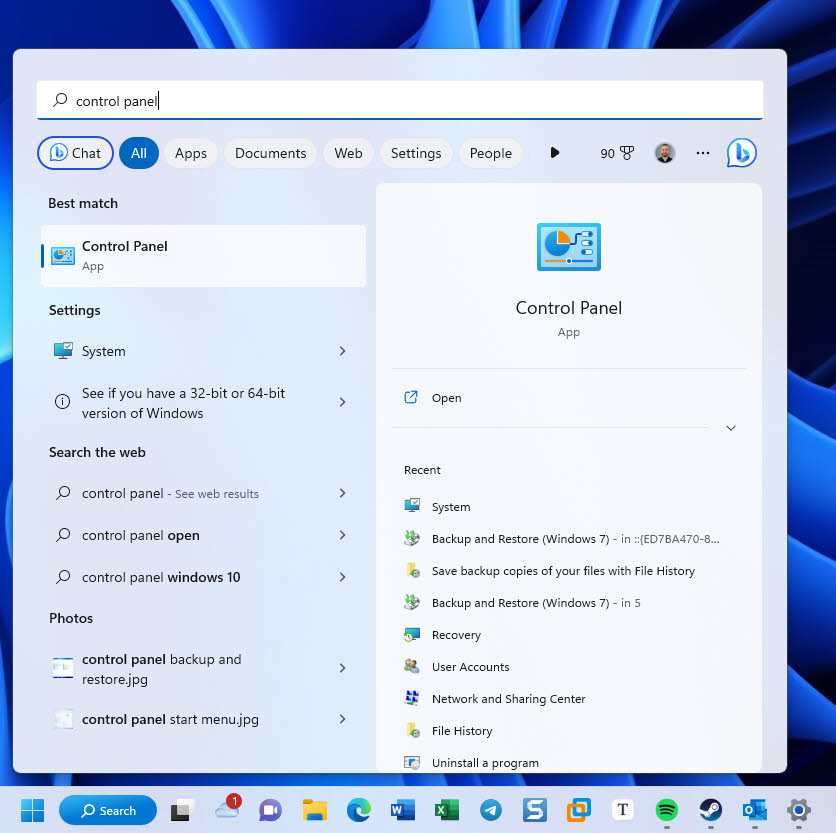
Task: Click the search magnifier icon in search box
Action: tap(60, 100)
